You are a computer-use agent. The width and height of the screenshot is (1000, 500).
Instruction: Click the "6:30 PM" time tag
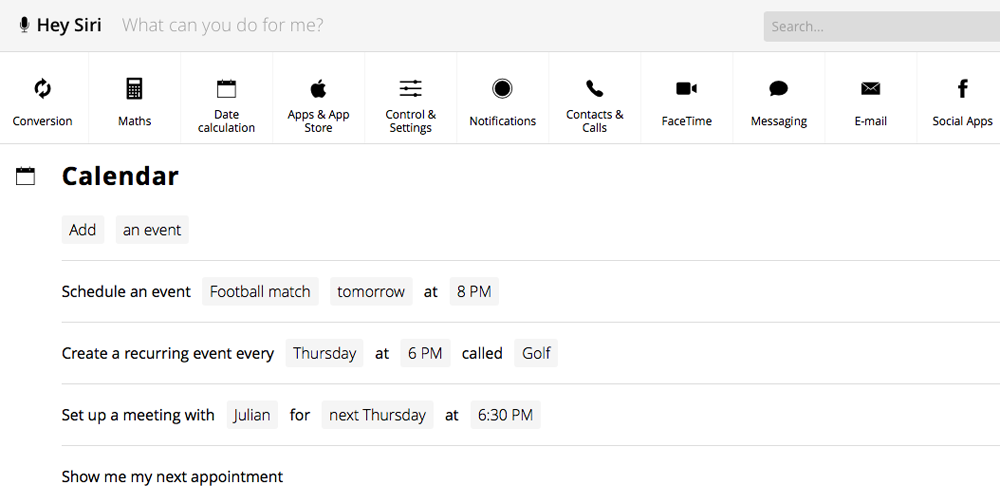point(505,415)
